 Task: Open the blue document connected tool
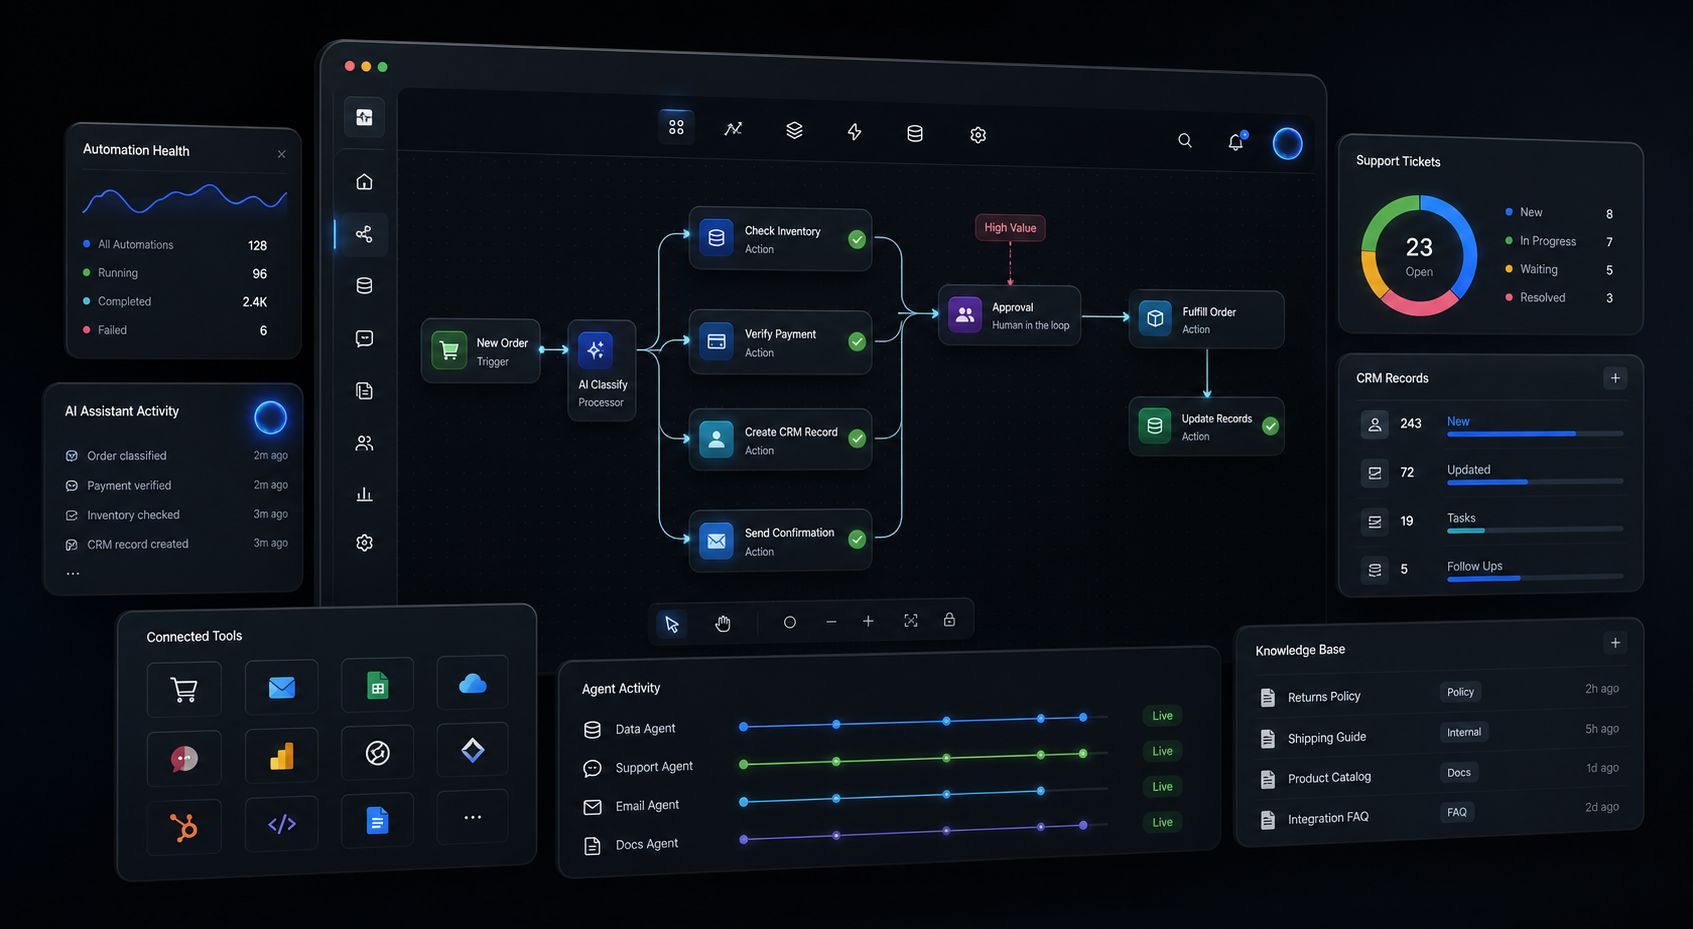(x=377, y=821)
